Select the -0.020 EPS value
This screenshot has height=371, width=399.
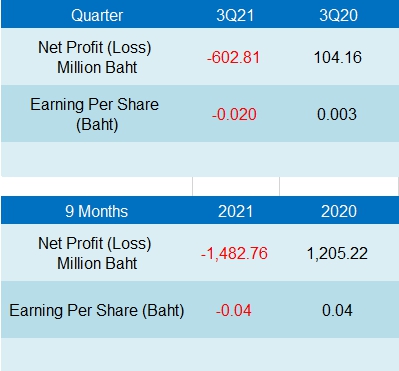pos(234,114)
